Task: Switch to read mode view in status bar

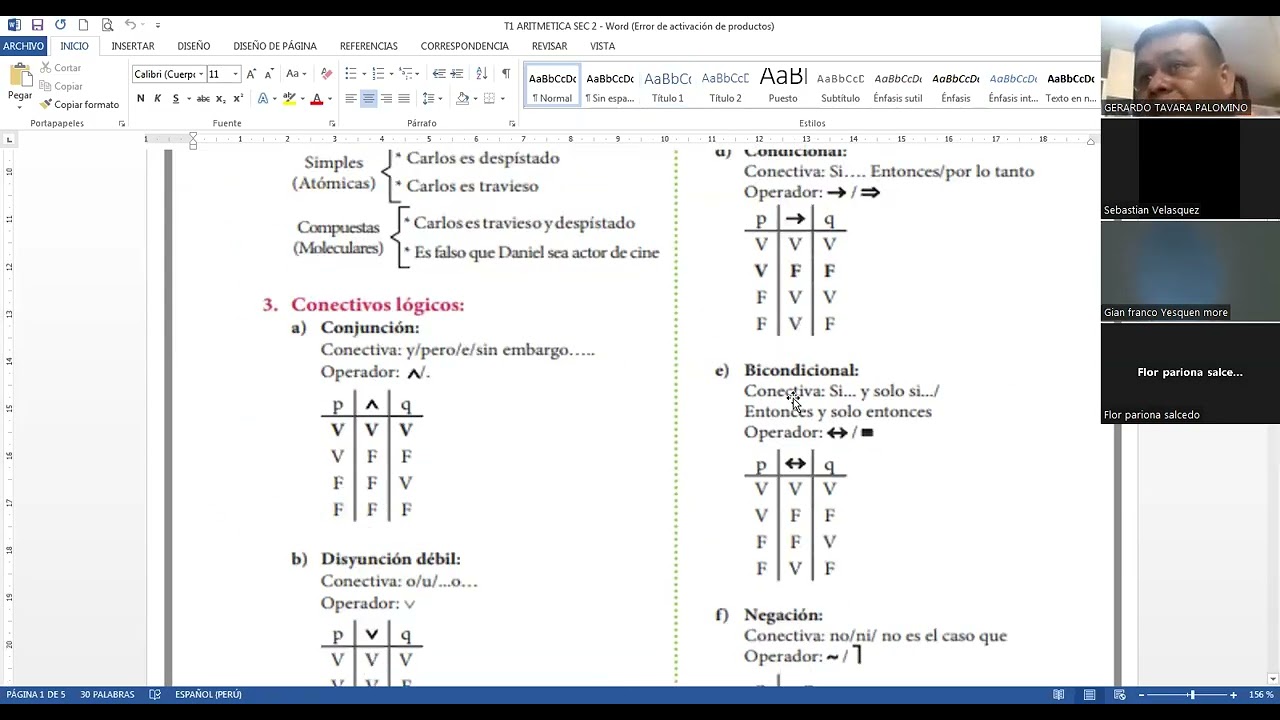Action: (1059, 695)
